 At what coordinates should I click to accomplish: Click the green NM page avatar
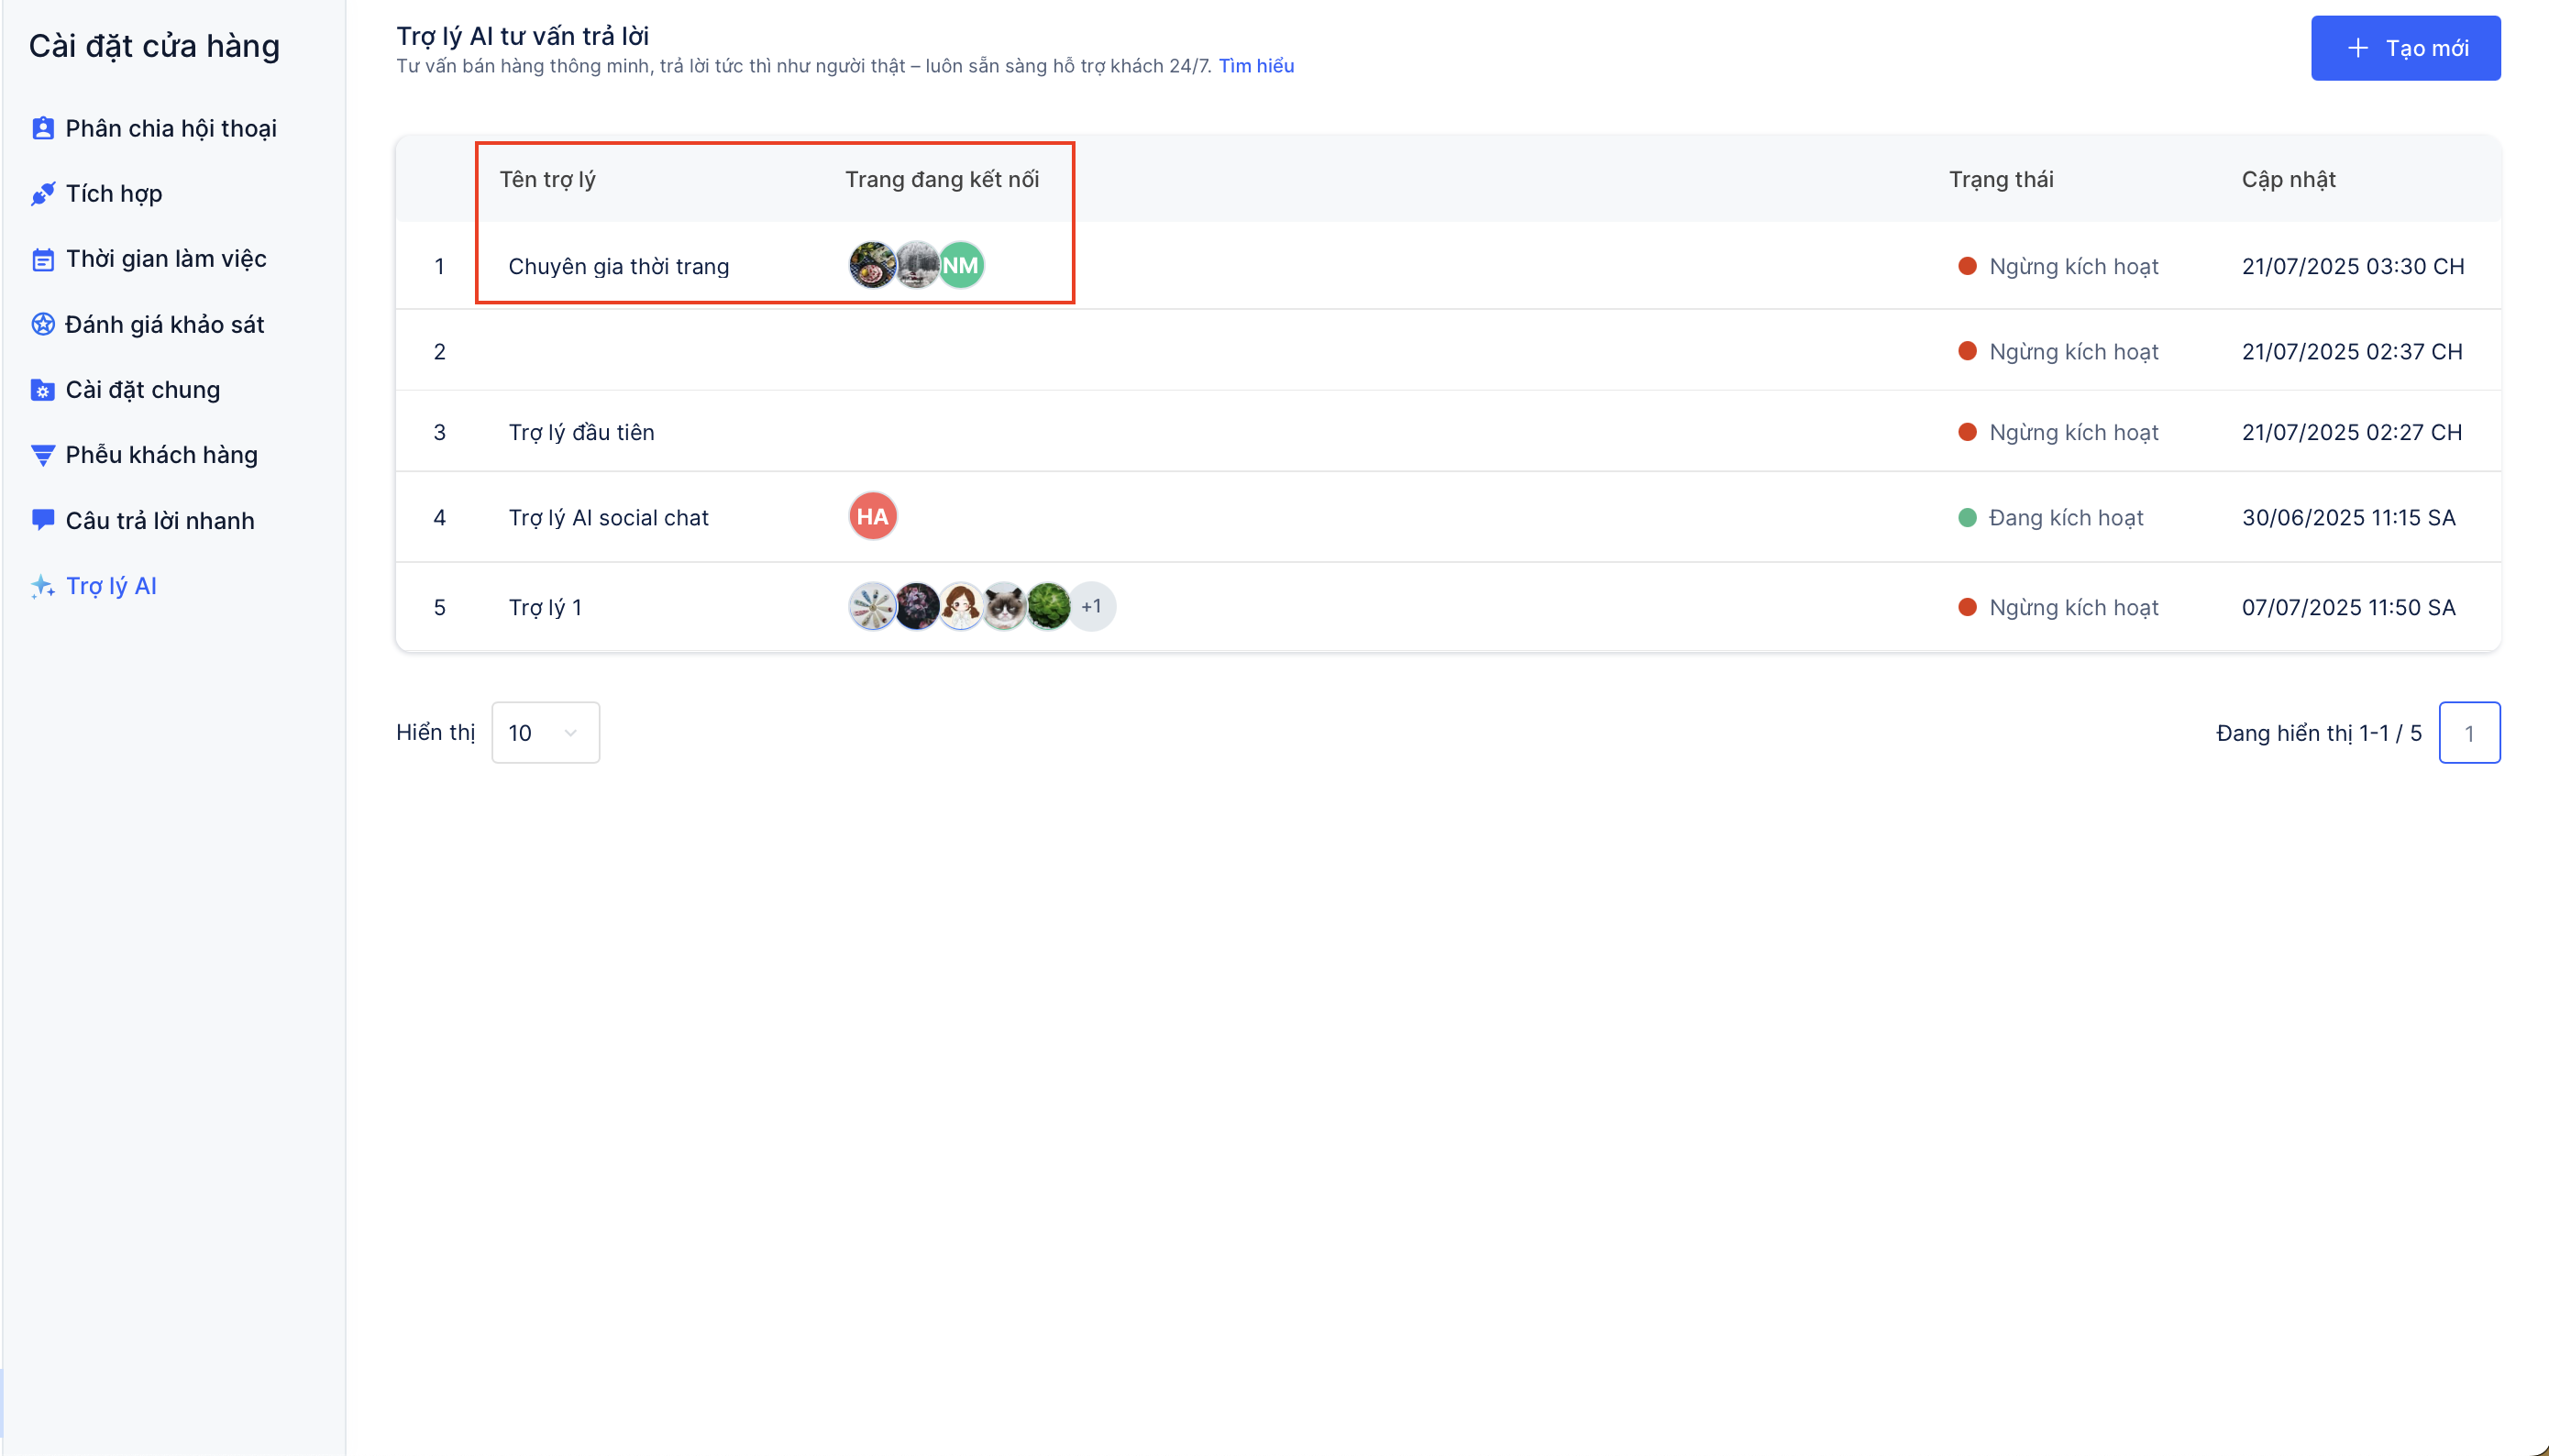pyautogui.click(x=961, y=265)
